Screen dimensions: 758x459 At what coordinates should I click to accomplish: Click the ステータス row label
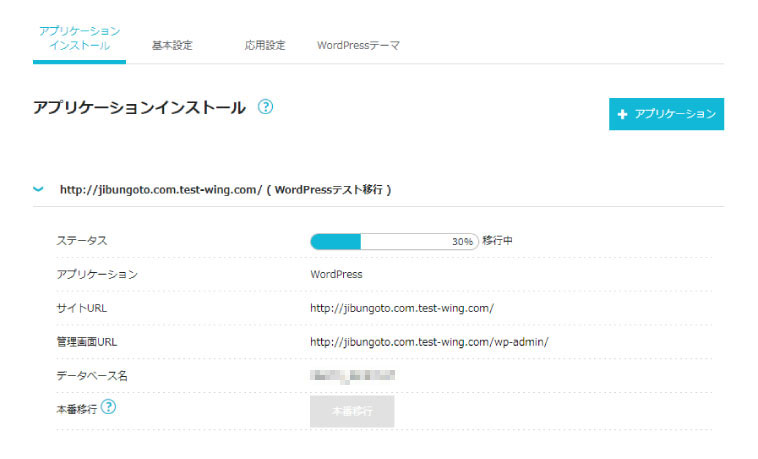[x=81, y=241]
